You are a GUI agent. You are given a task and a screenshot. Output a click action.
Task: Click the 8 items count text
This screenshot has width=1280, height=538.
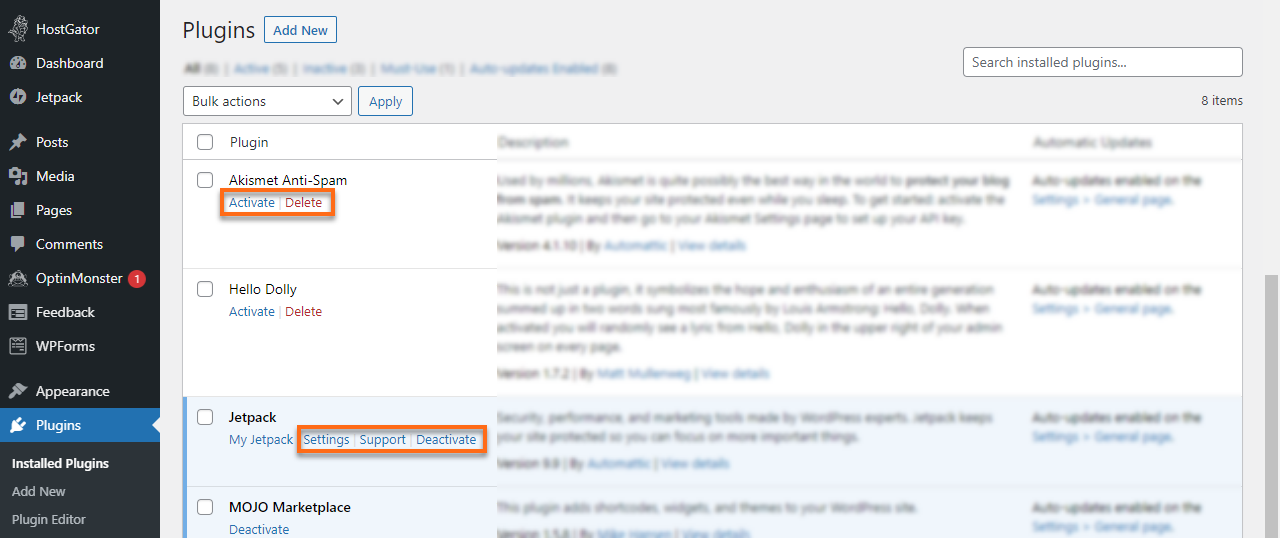click(x=1222, y=101)
